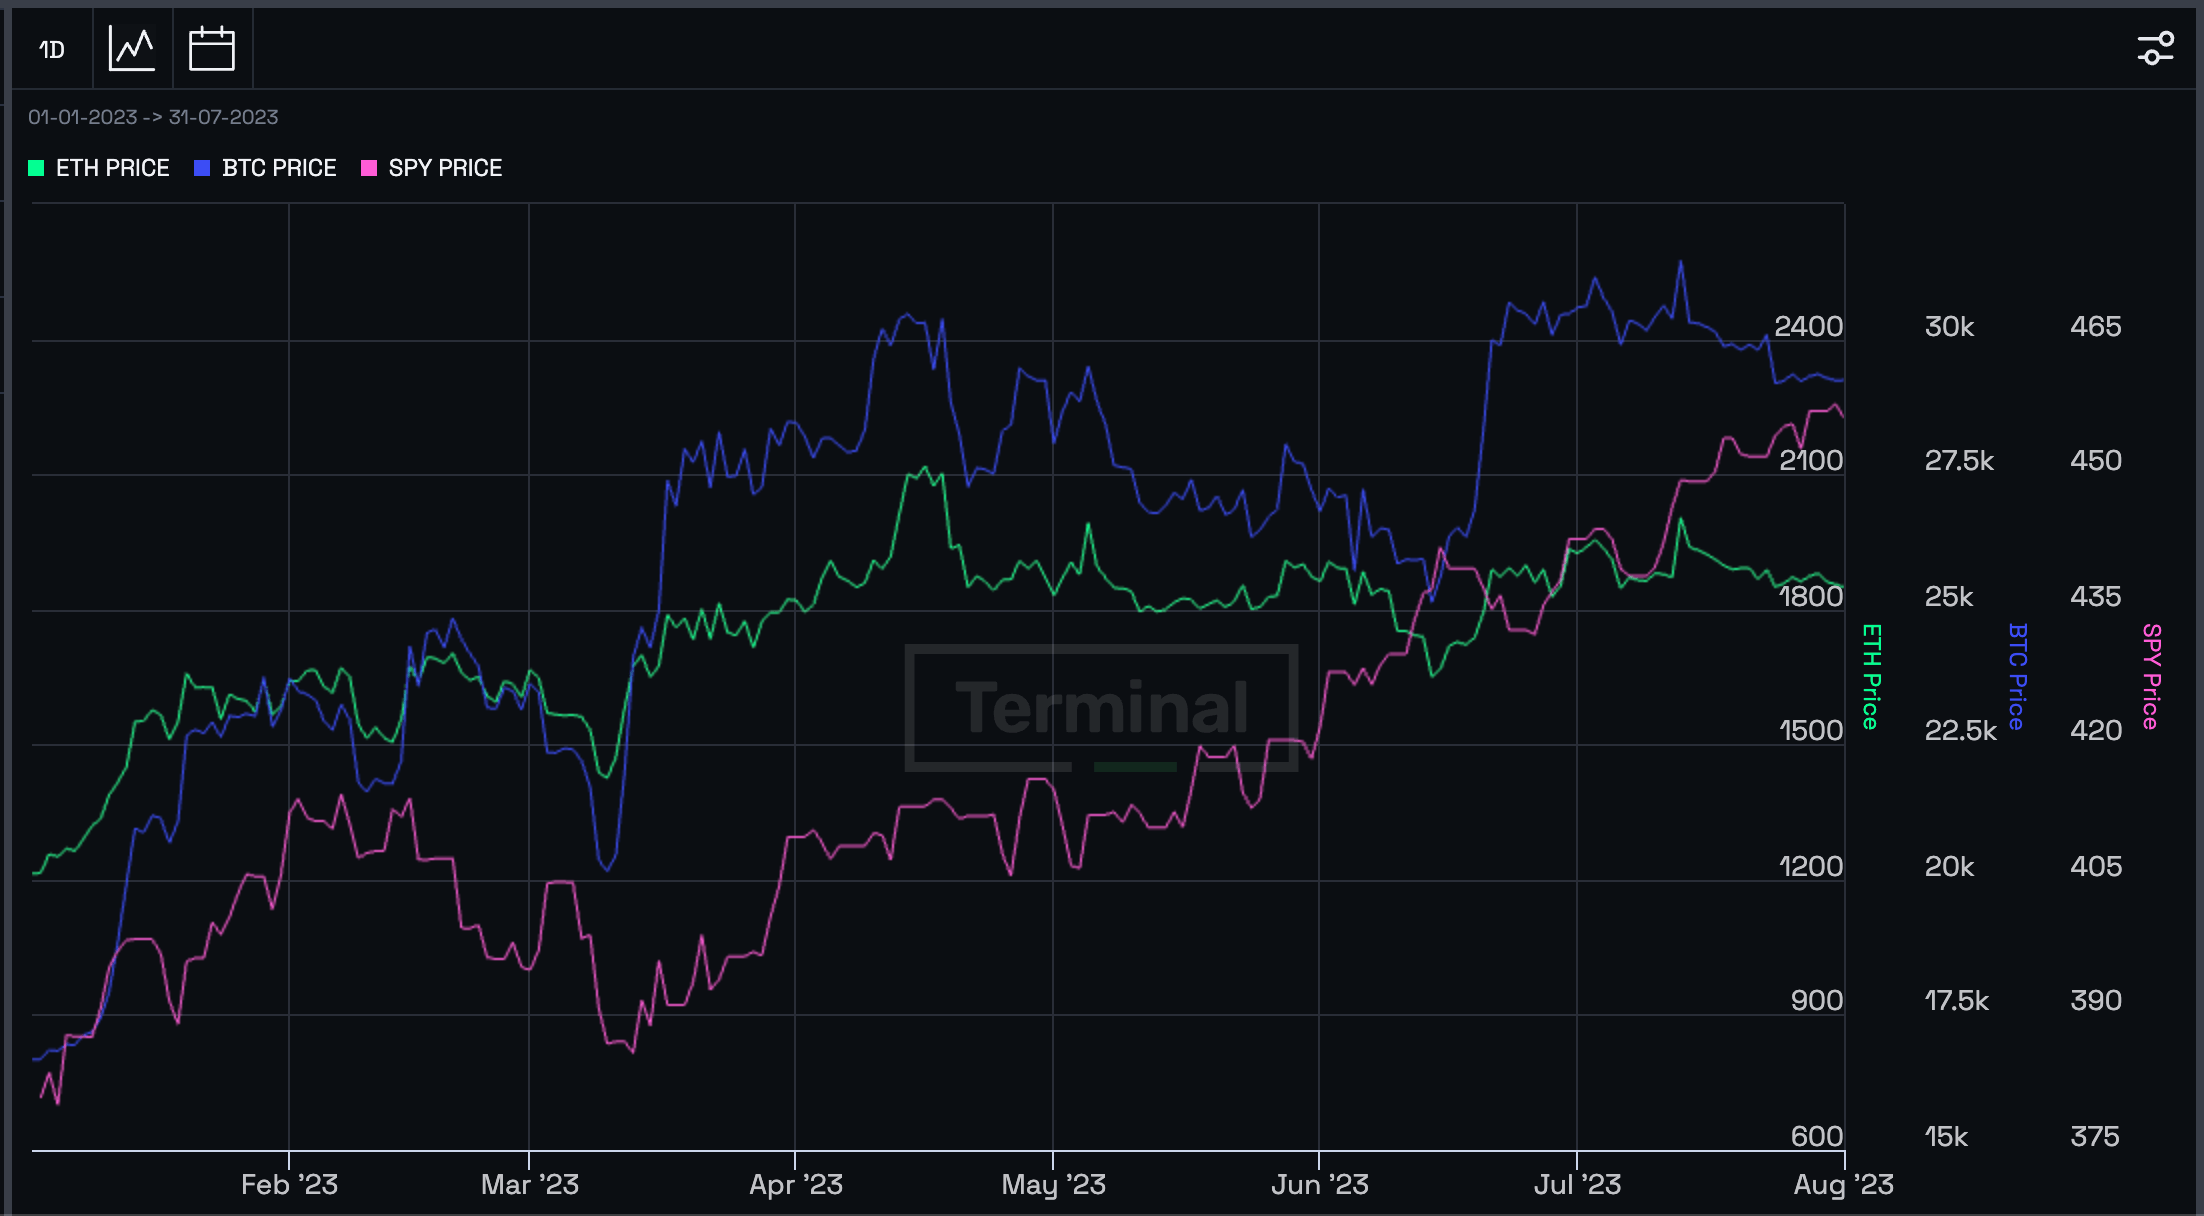Click the green ETH legend color square
This screenshot has height=1216, width=2204.
(36, 168)
